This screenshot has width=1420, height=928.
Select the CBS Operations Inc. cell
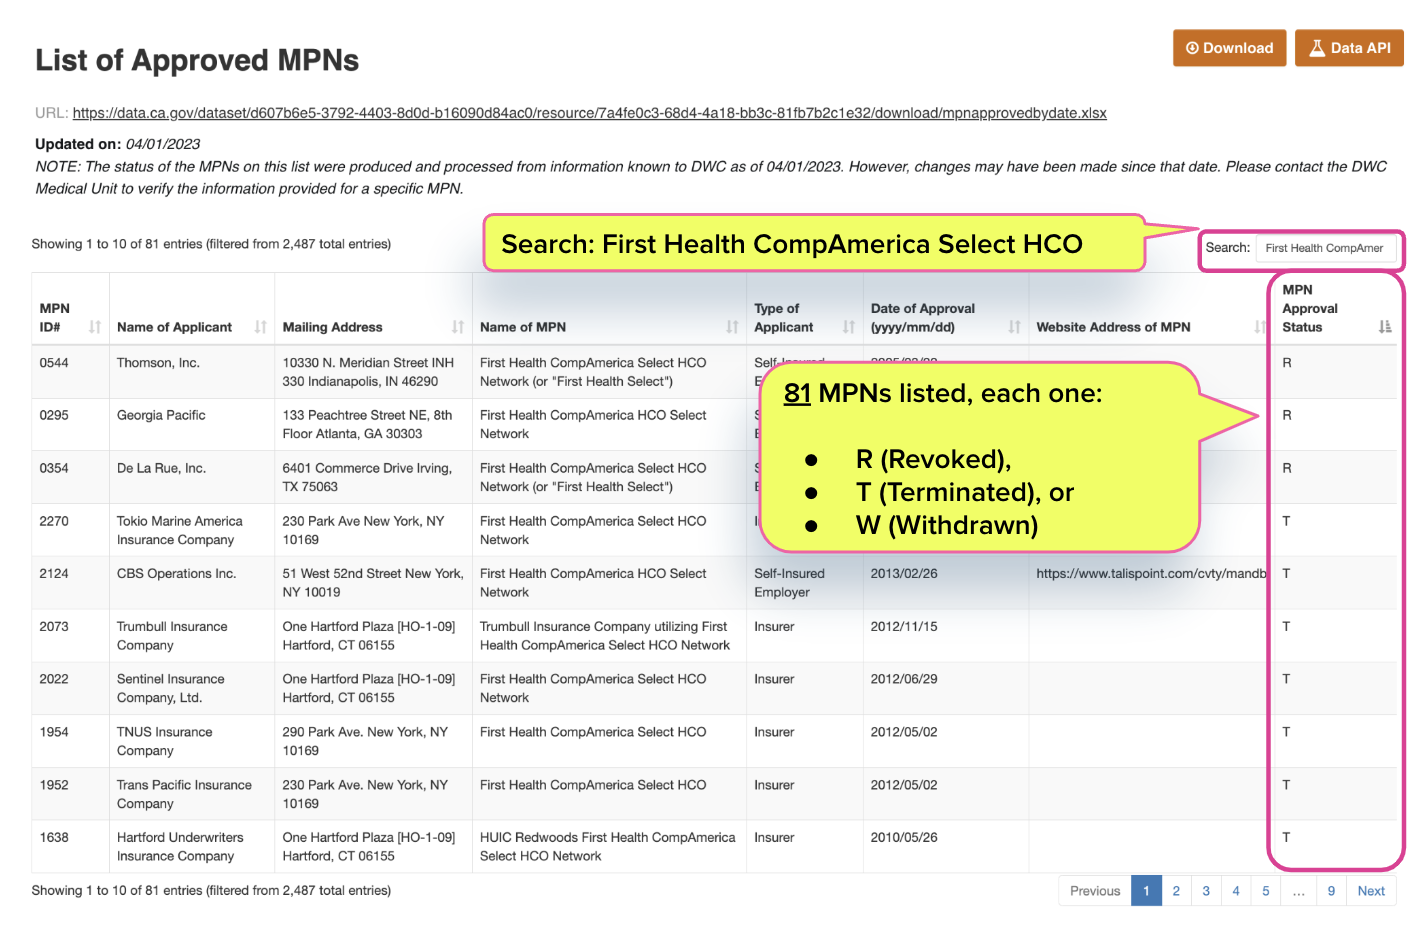[x=191, y=583]
